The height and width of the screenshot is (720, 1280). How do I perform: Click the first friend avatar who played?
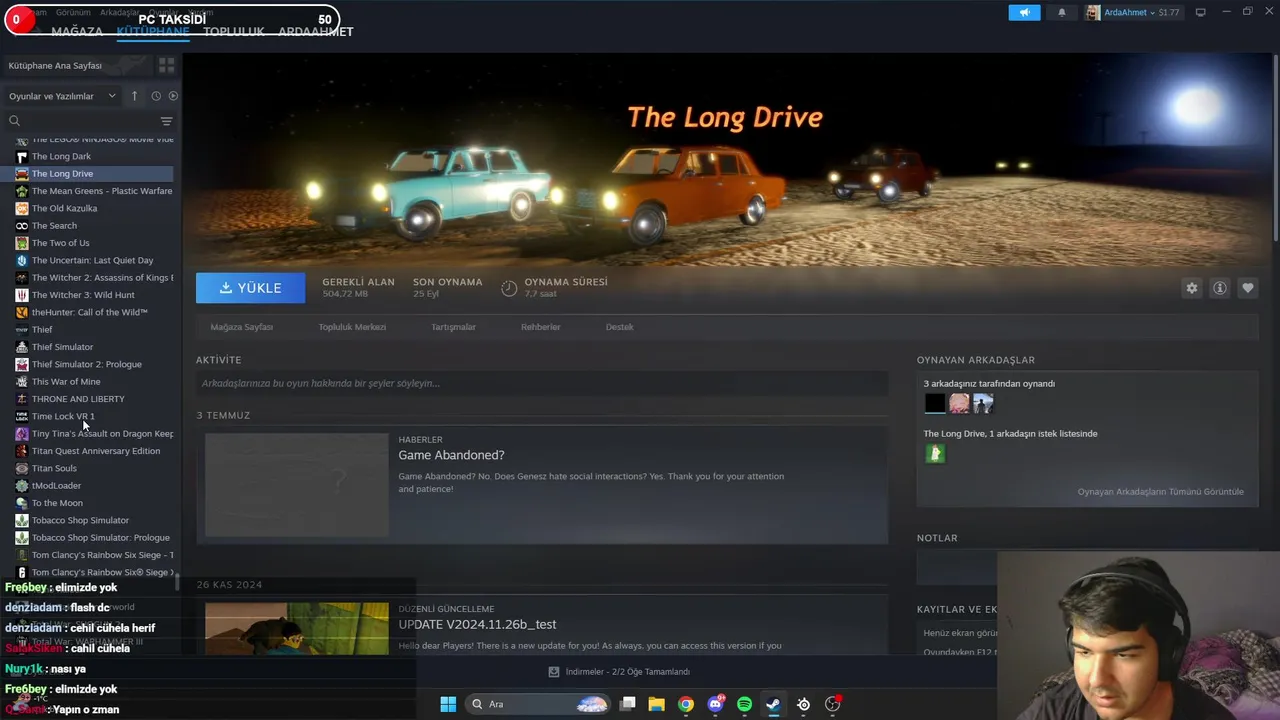coord(934,403)
